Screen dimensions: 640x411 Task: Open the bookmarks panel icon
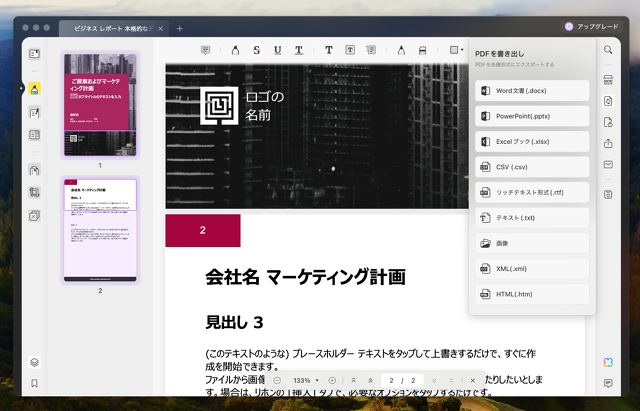(x=34, y=383)
